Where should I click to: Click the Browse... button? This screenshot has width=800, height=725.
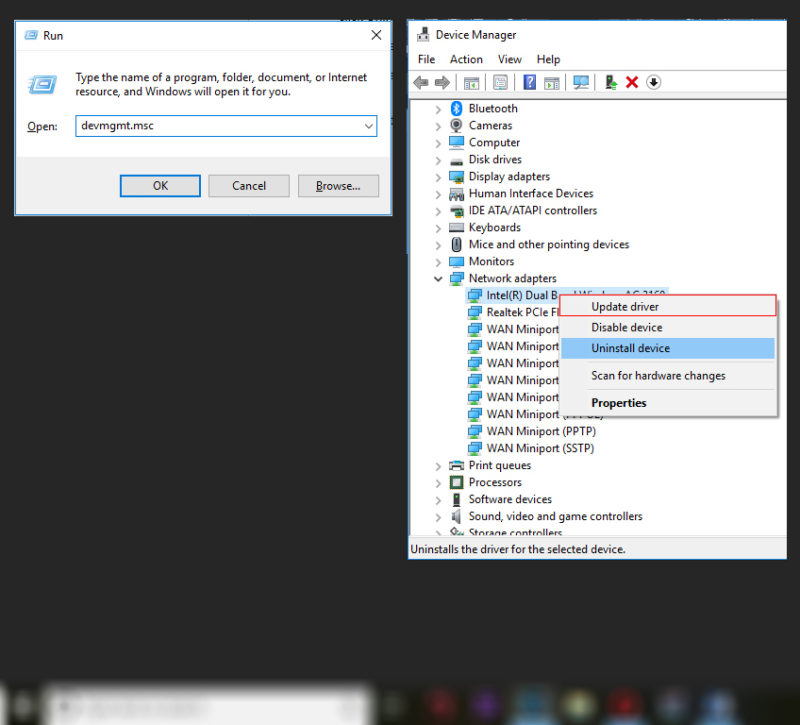pos(338,186)
